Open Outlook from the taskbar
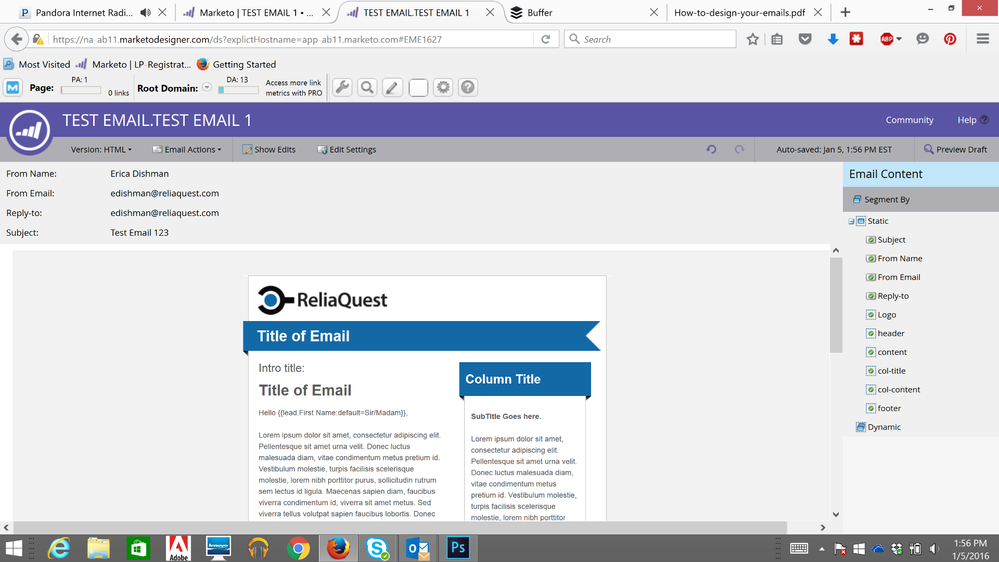 (x=418, y=547)
